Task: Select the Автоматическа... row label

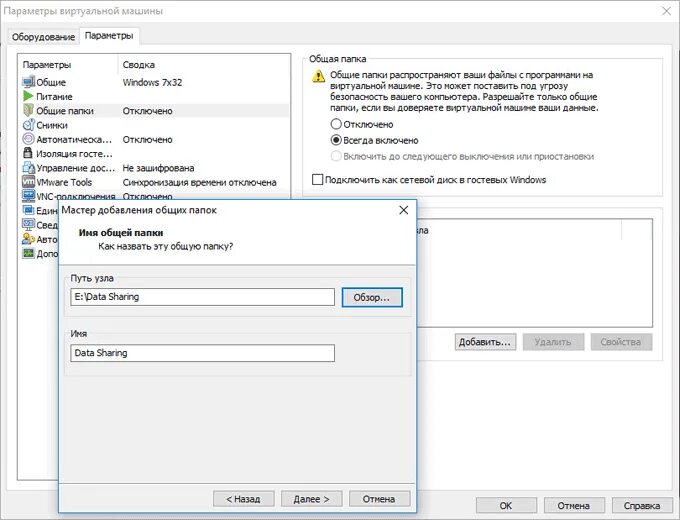Action: coord(74,140)
